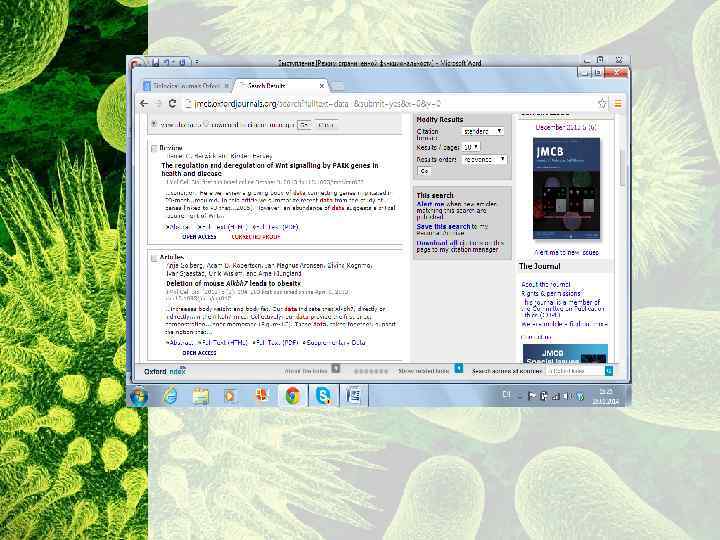The height and width of the screenshot is (540, 720).
Task: Bookmark this page with the star
Action: click(x=602, y=104)
